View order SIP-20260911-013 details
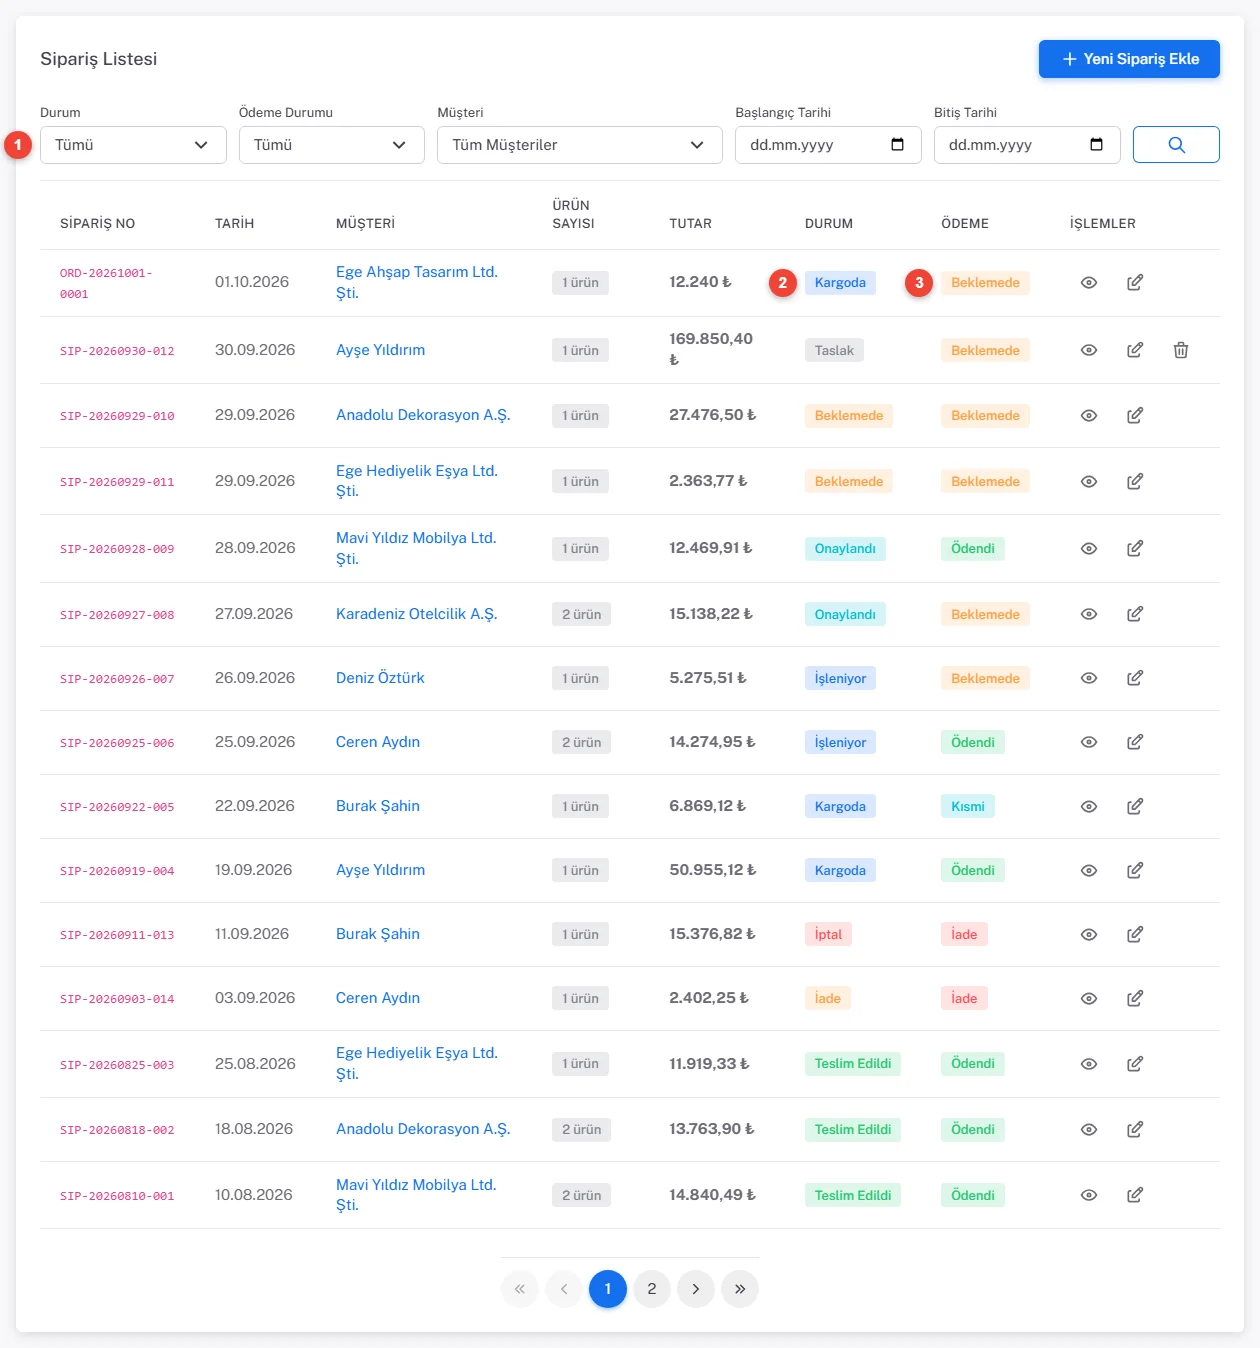1260x1348 pixels. (x=1089, y=935)
